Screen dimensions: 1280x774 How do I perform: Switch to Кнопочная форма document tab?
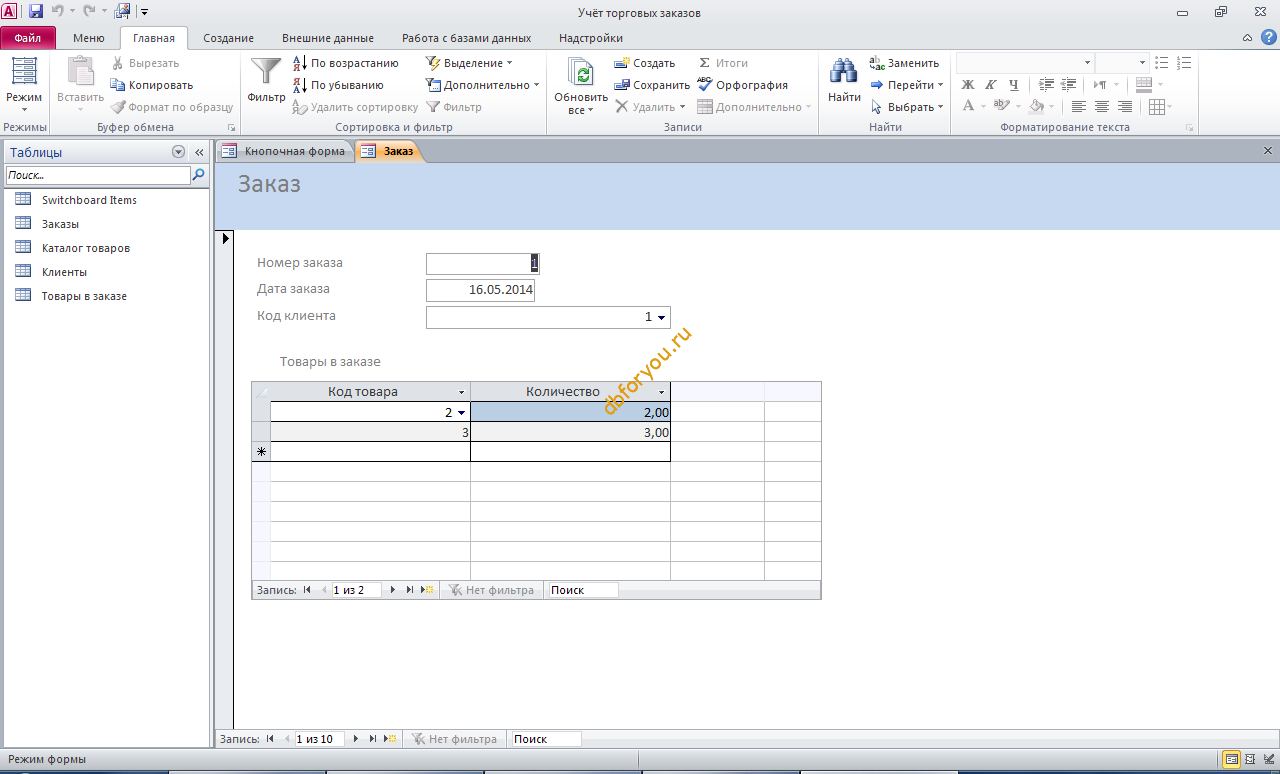pos(285,152)
